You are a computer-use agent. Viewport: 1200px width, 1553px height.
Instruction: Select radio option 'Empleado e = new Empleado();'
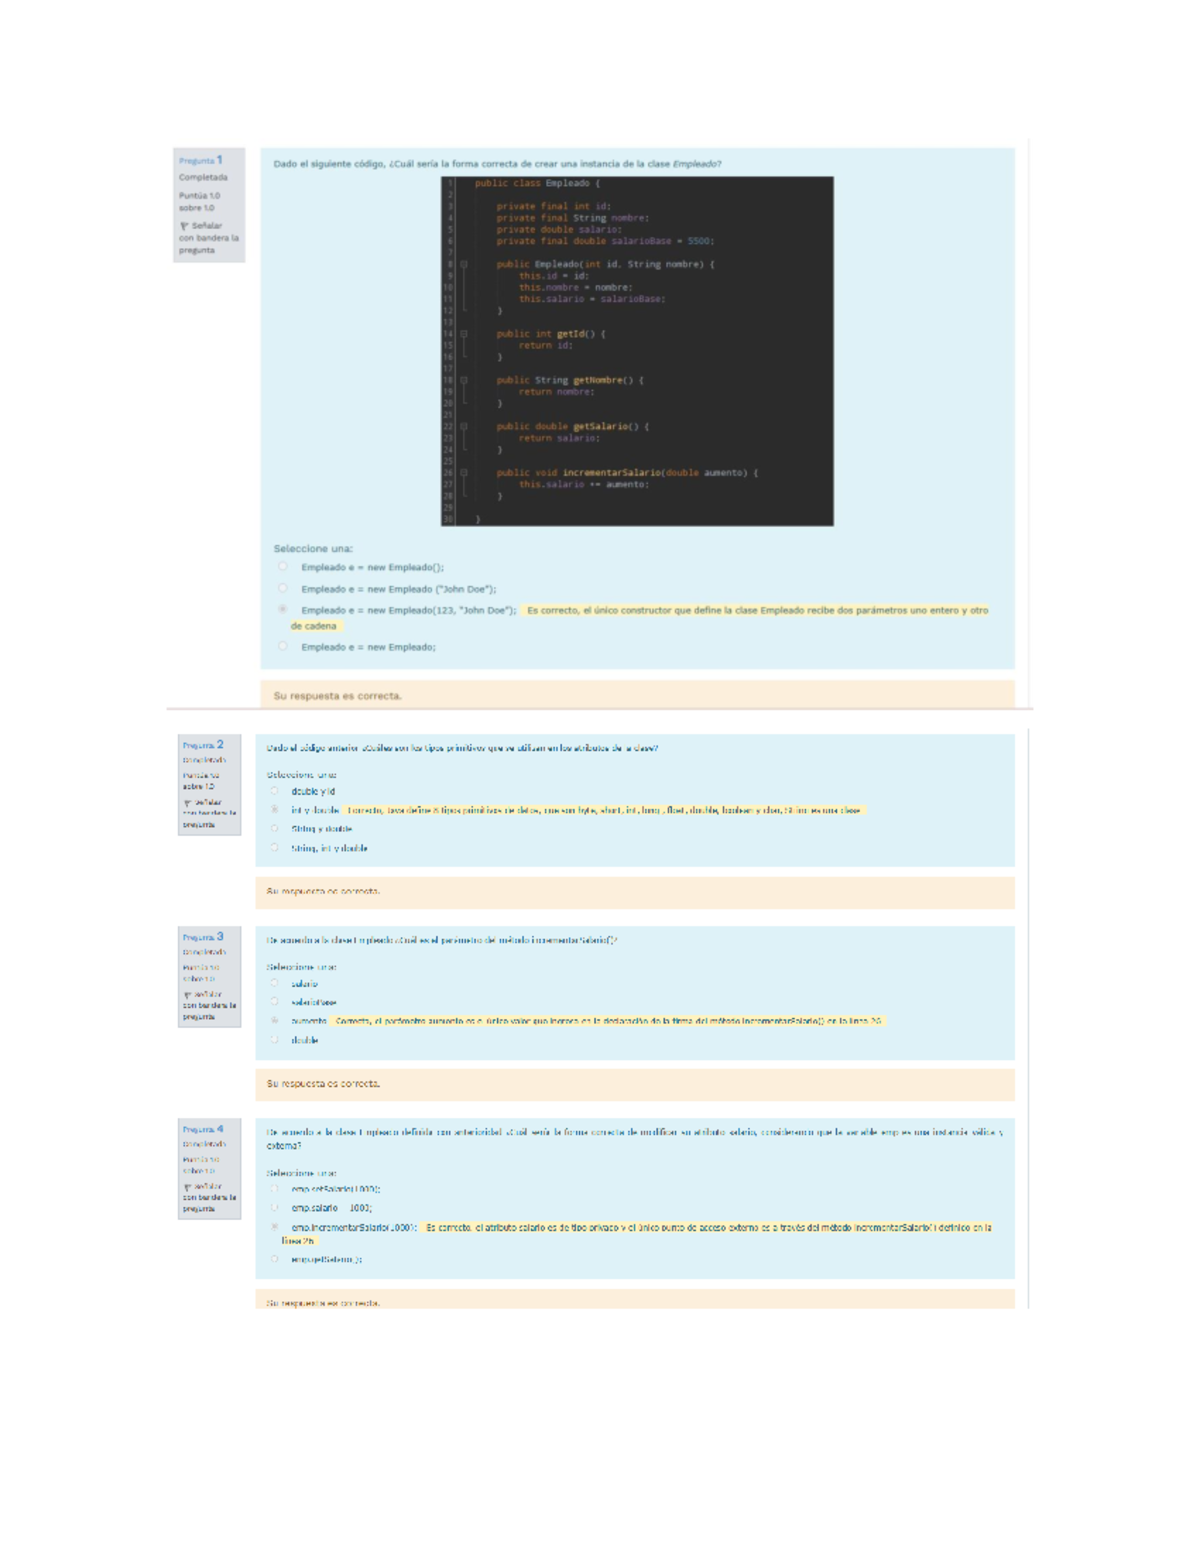(x=283, y=567)
